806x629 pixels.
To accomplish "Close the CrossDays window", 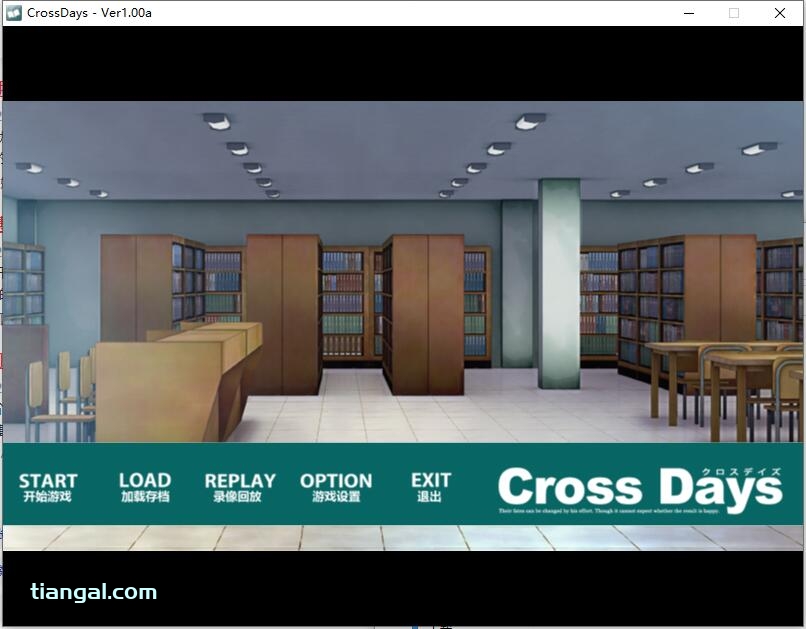I will point(779,13).
